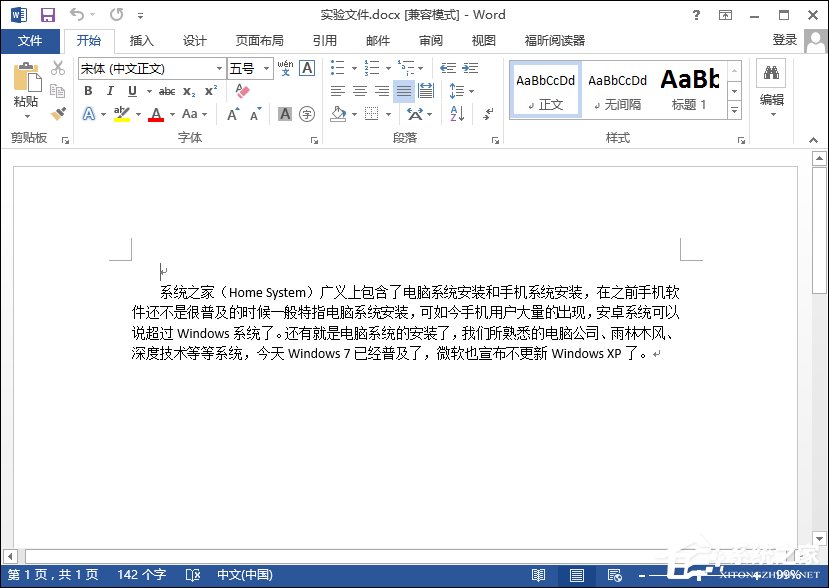Click the word count 142 个字 indicator
The image size is (829, 588).
pos(141,575)
